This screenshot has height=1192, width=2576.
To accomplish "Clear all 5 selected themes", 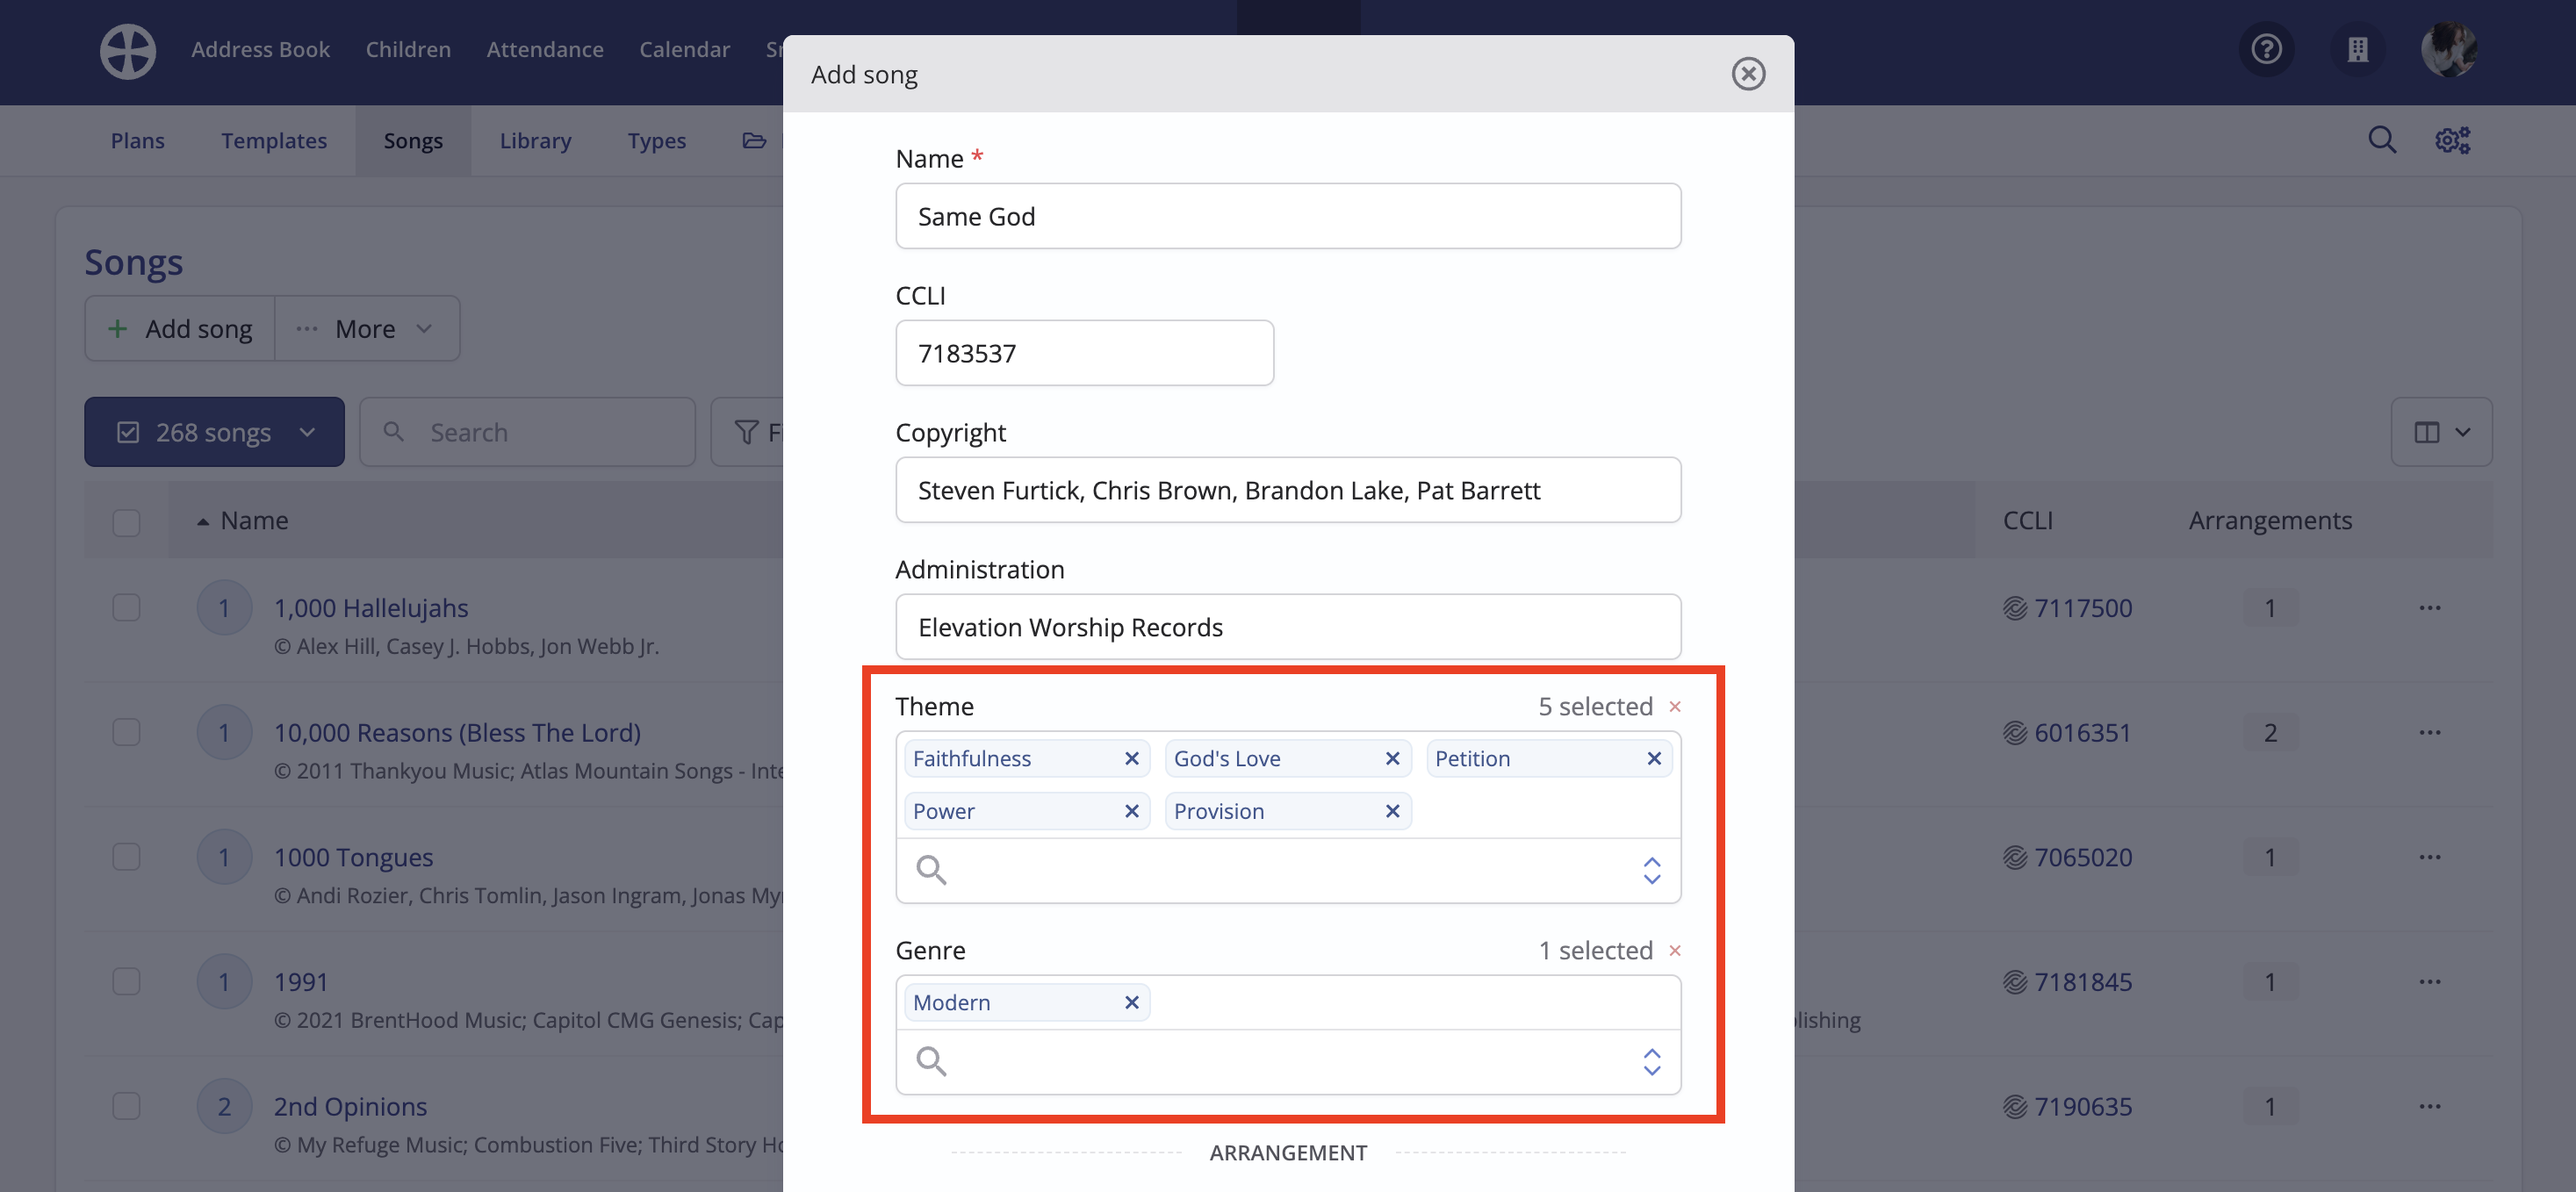I will [x=1675, y=707].
